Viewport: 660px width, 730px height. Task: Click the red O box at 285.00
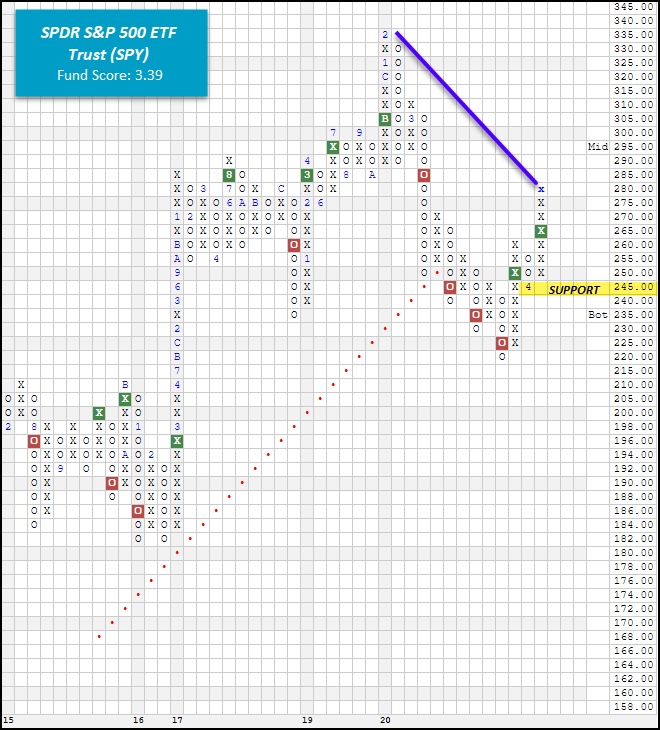pos(424,175)
